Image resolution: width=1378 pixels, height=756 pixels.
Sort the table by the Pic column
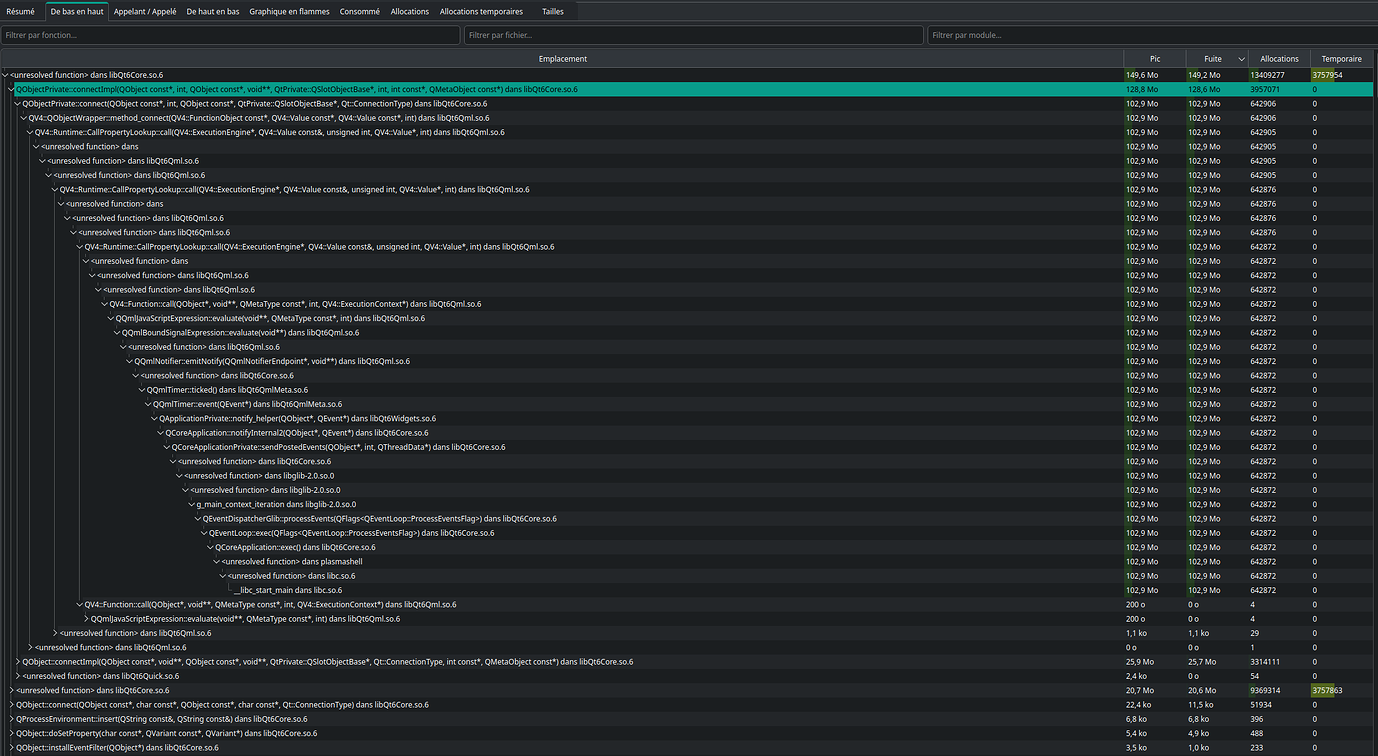click(1154, 58)
